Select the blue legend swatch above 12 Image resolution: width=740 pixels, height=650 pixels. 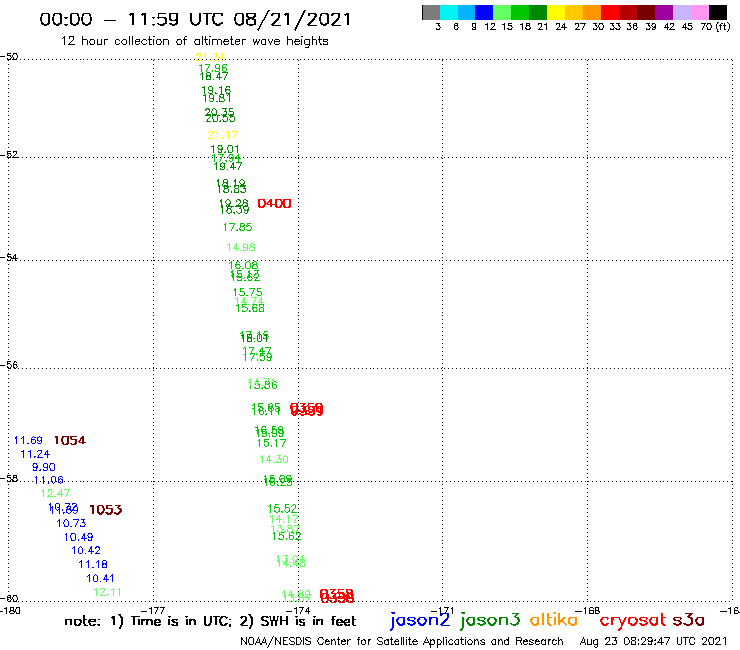coord(484,12)
